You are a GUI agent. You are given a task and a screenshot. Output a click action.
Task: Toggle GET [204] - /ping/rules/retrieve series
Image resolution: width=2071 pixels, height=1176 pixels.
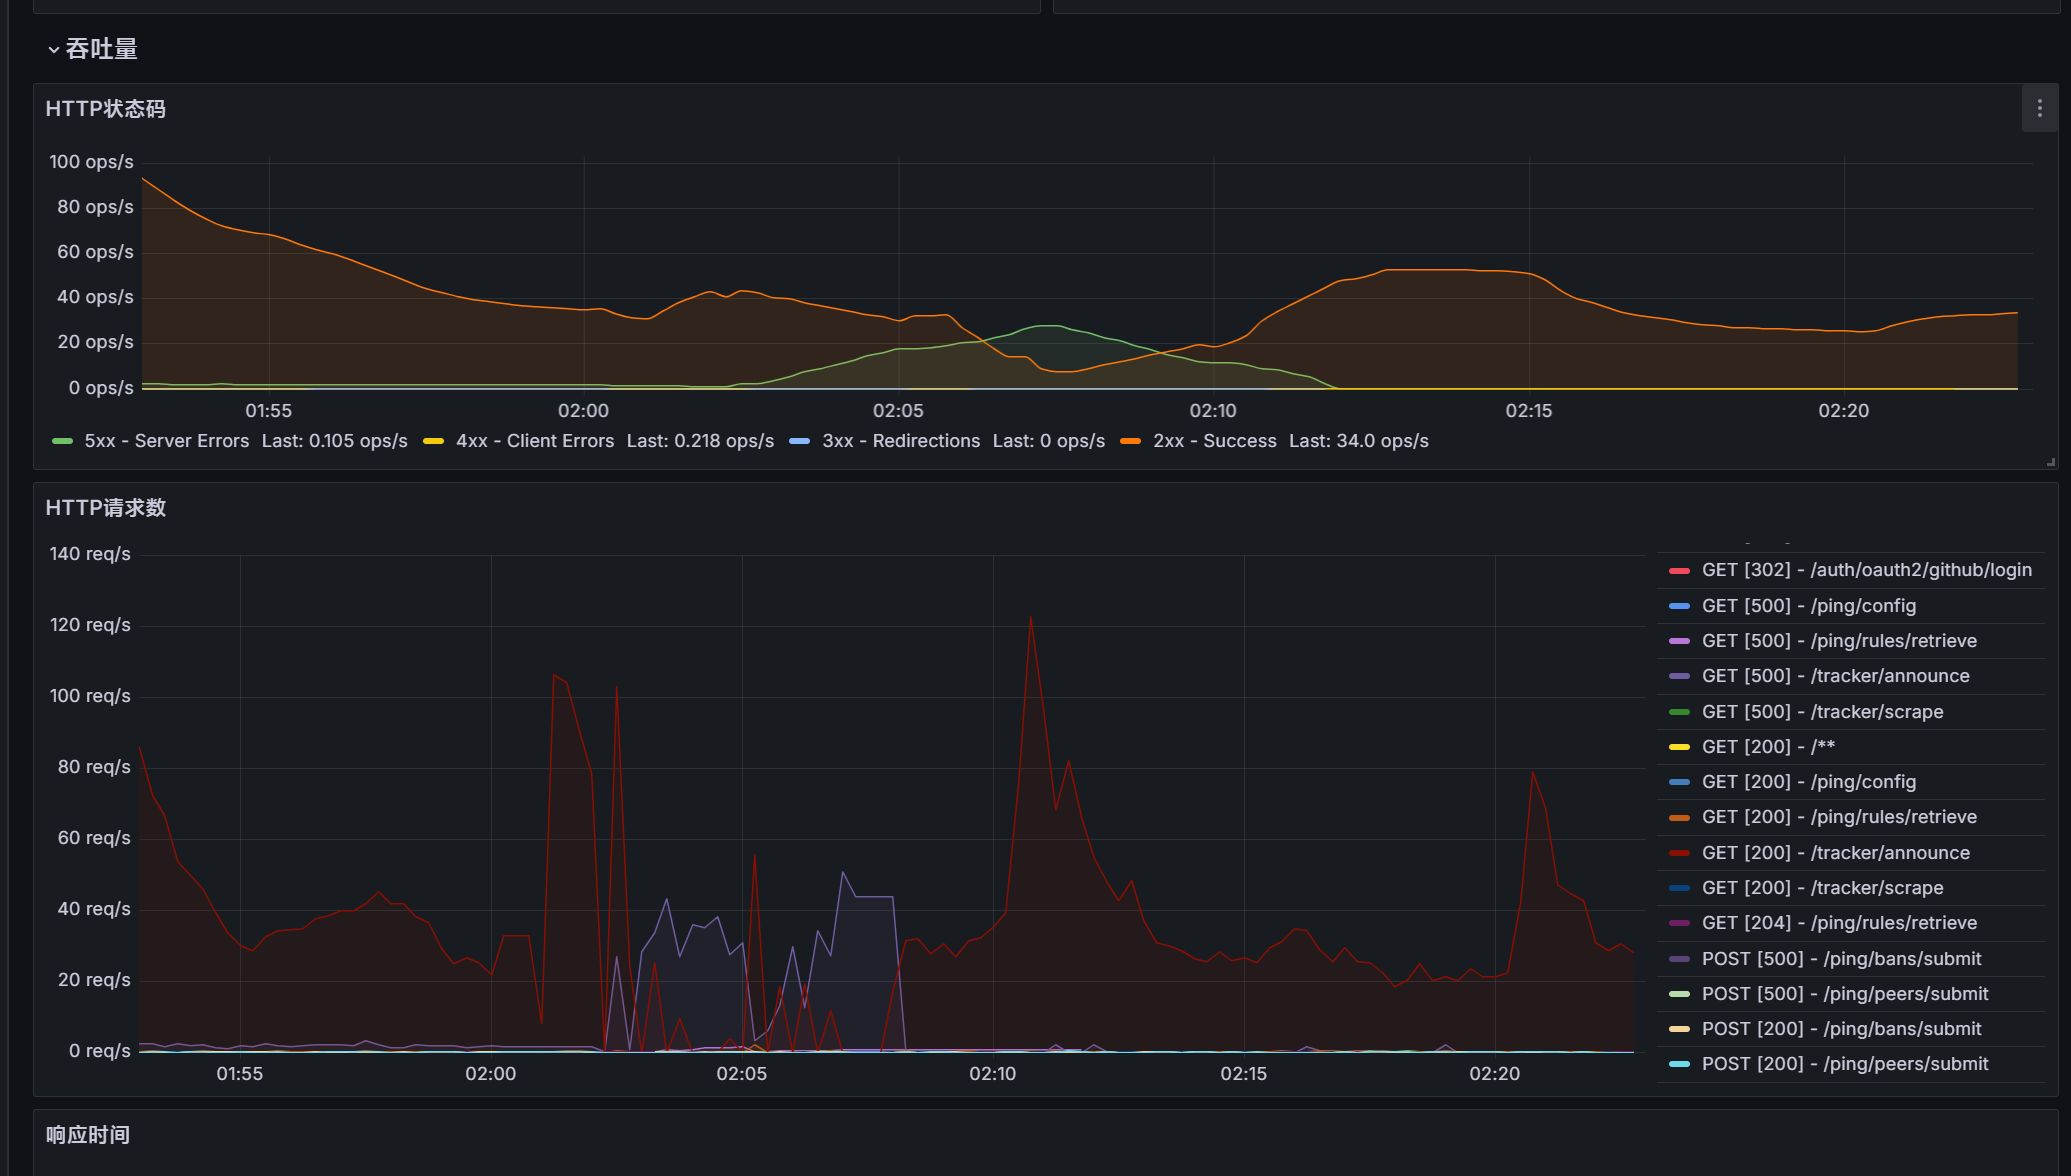pyautogui.click(x=1838, y=923)
